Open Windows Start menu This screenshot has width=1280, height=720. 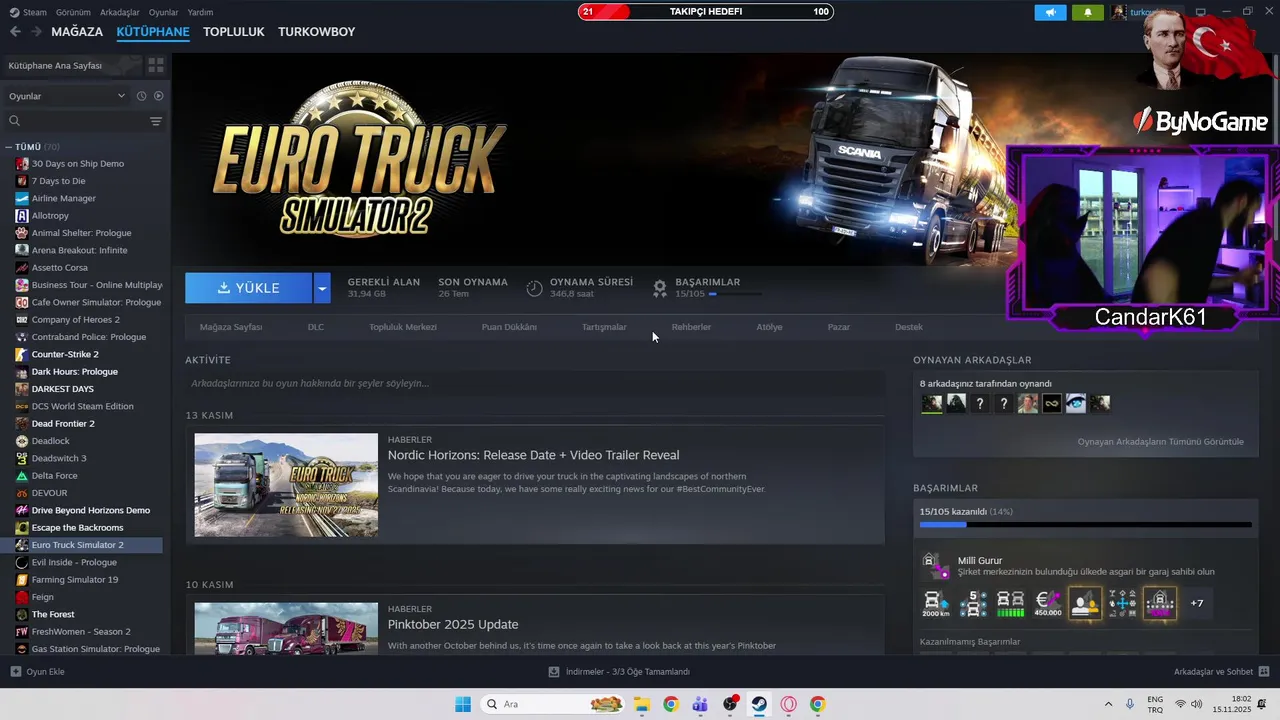tap(463, 704)
